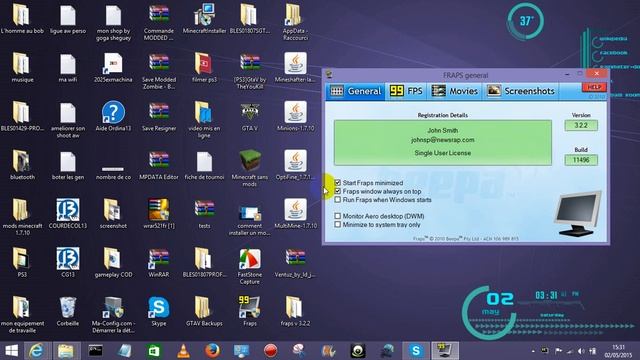Enable Run Fraps when Windows starts

coord(338,200)
